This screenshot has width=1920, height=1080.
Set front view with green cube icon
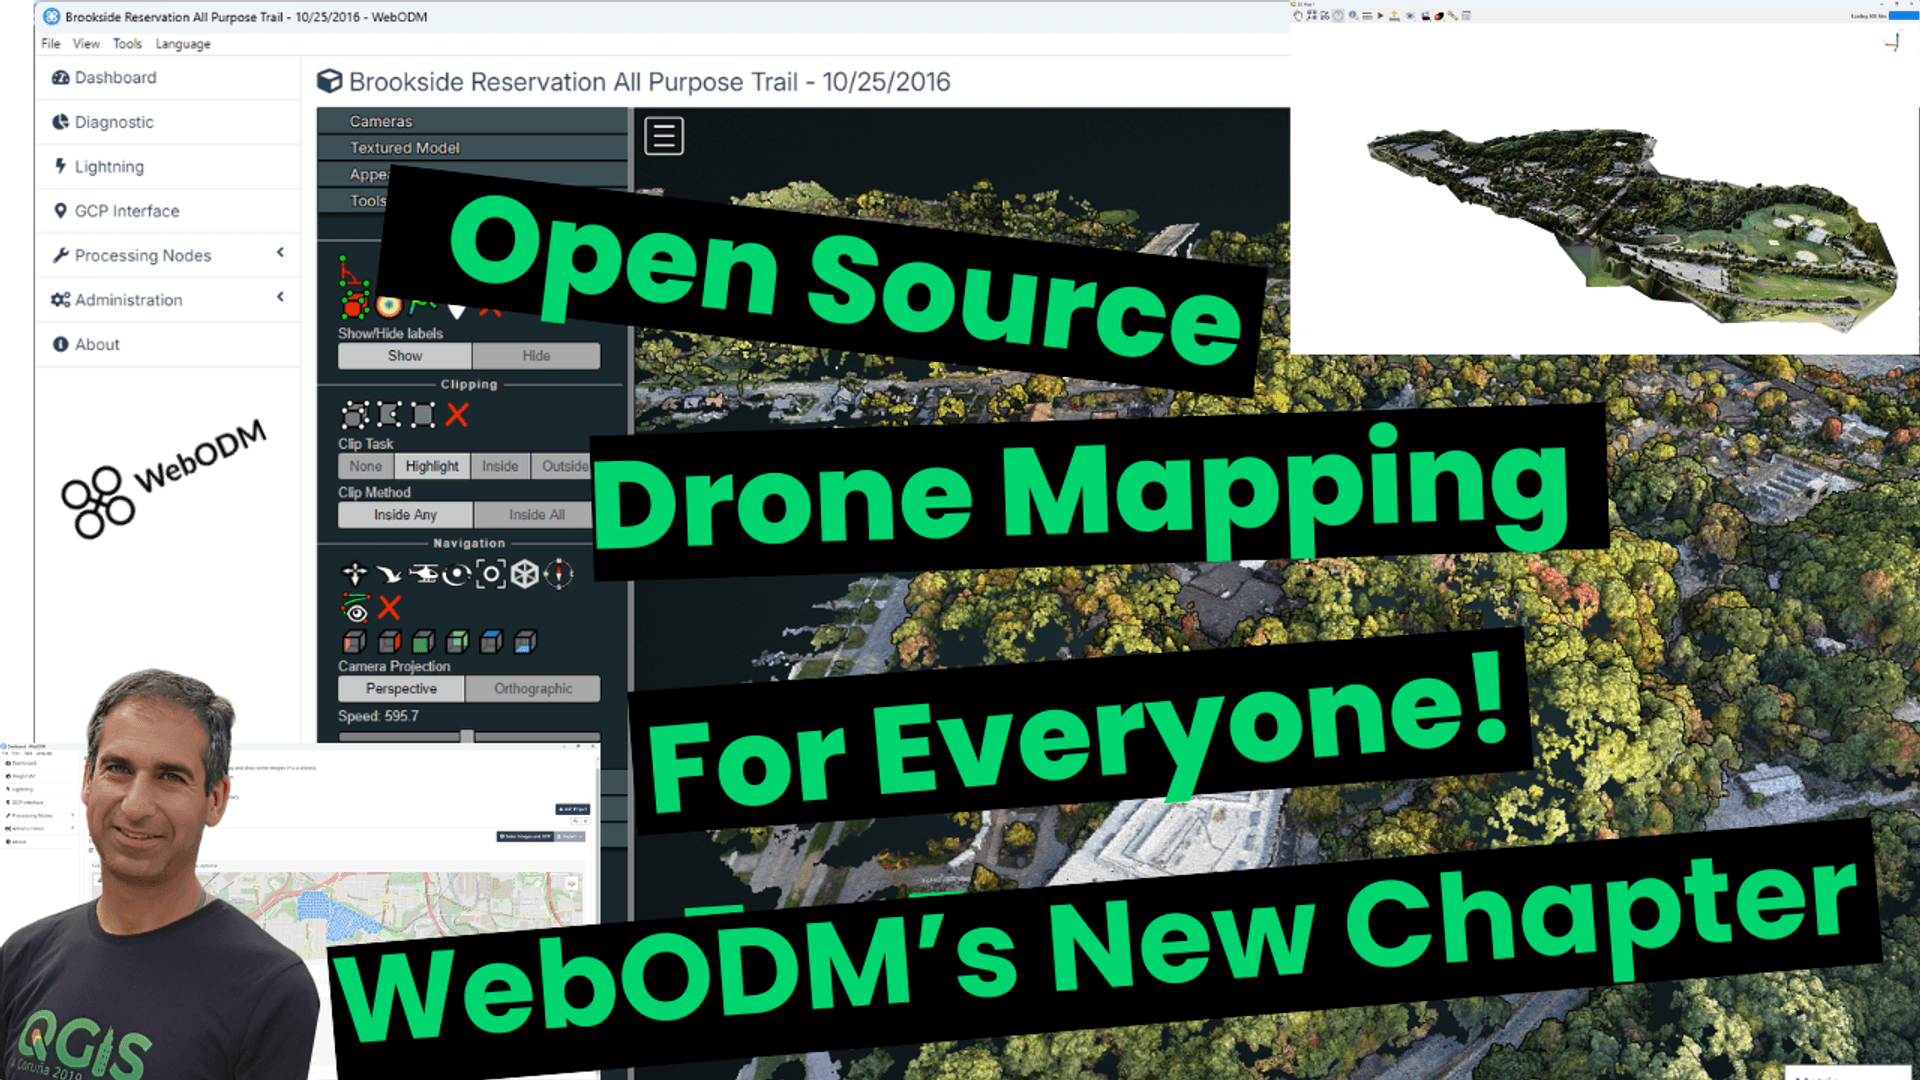coord(423,641)
